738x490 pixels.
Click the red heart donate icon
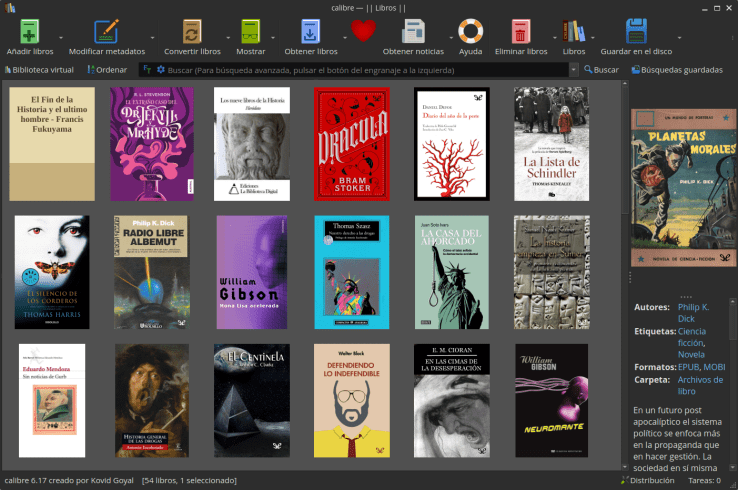click(x=363, y=31)
